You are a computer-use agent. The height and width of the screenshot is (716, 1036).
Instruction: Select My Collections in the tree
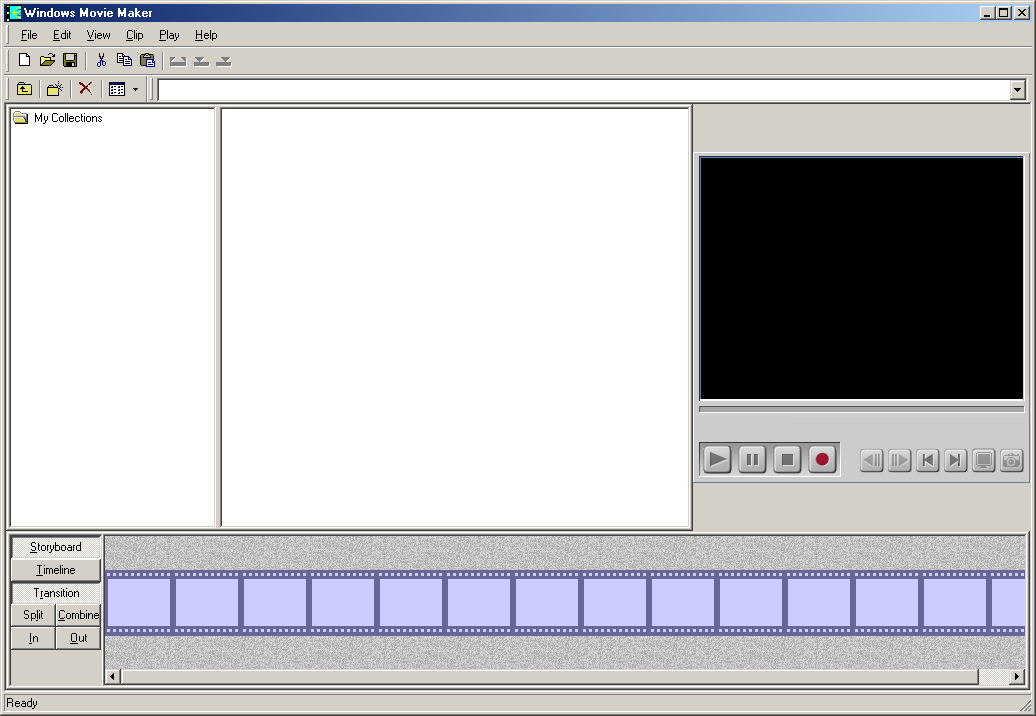(x=68, y=118)
